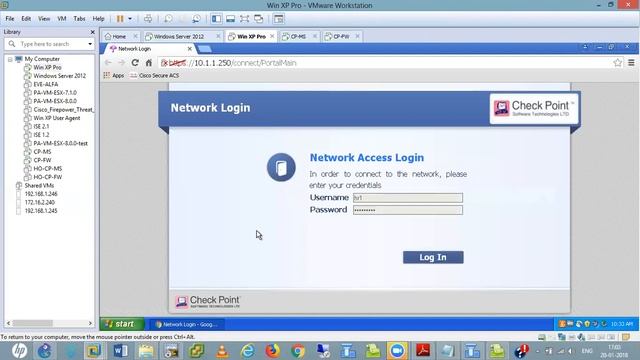Click the HP start icon on taskbar
The width and height of the screenshot is (640, 360).
point(19,351)
